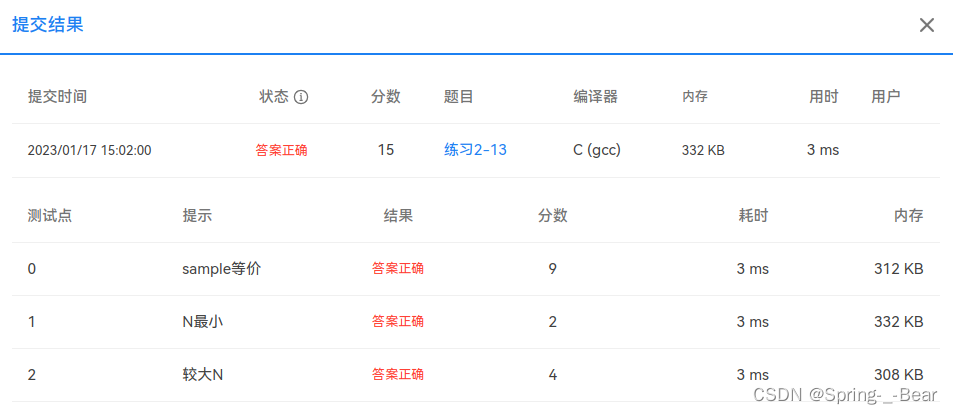The width and height of the screenshot is (953, 414).
Task: Click the 测试点 column header
Action: pos(50,216)
